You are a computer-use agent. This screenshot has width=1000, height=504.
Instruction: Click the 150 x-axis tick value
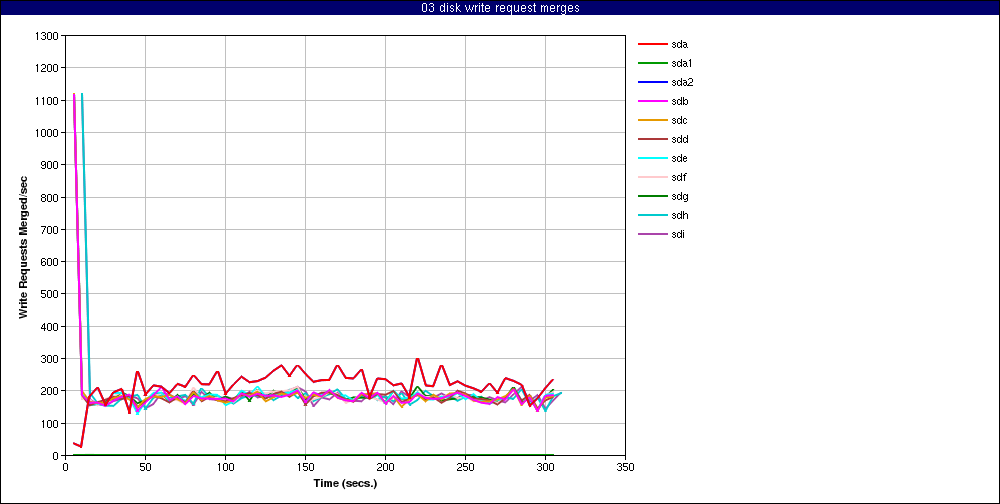[305, 468]
